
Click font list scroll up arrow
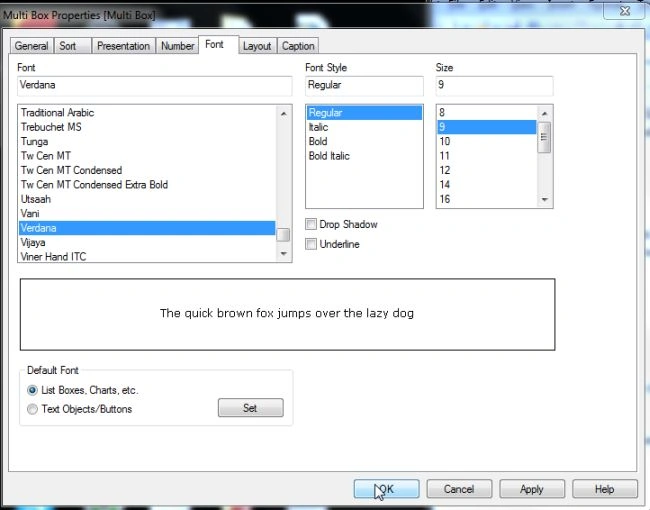click(x=284, y=114)
